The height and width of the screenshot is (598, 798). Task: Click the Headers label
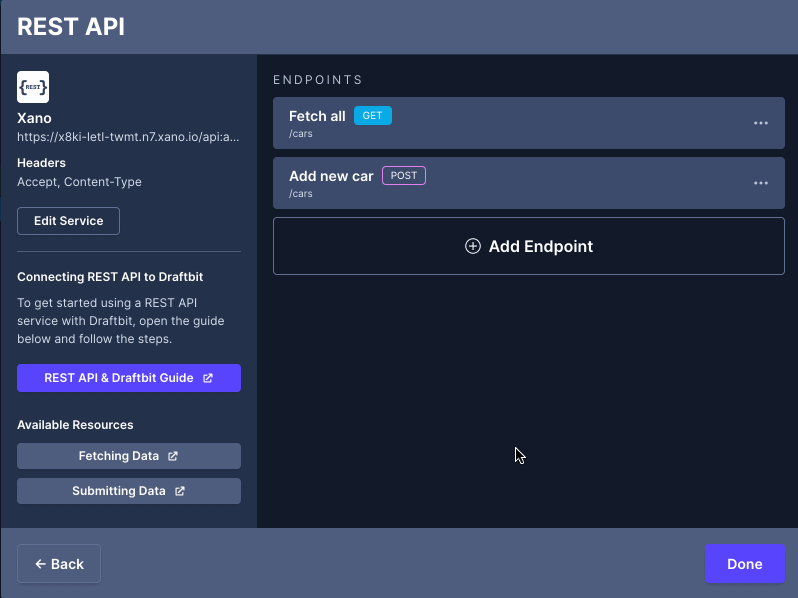point(41,163)
